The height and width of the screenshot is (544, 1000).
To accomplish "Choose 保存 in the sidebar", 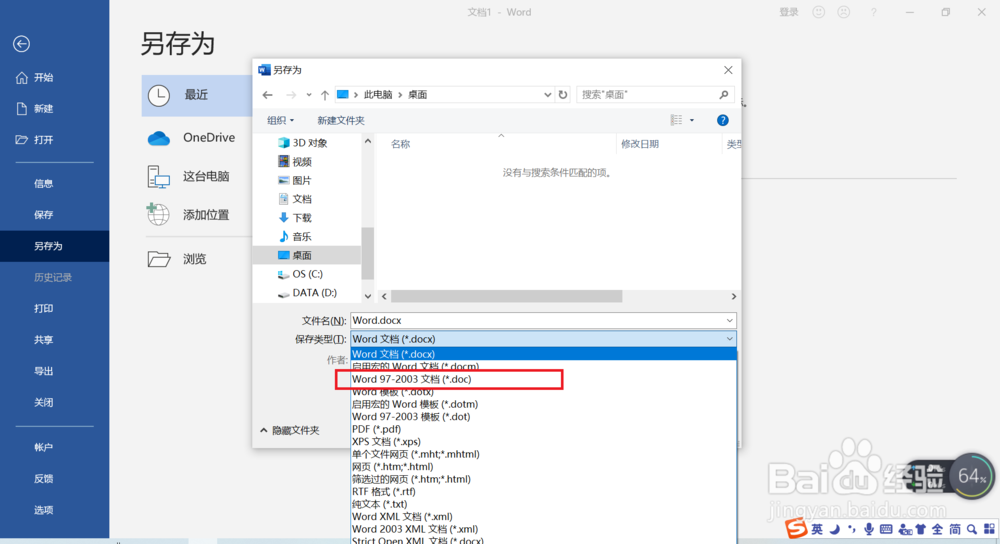I will point(43,215).
